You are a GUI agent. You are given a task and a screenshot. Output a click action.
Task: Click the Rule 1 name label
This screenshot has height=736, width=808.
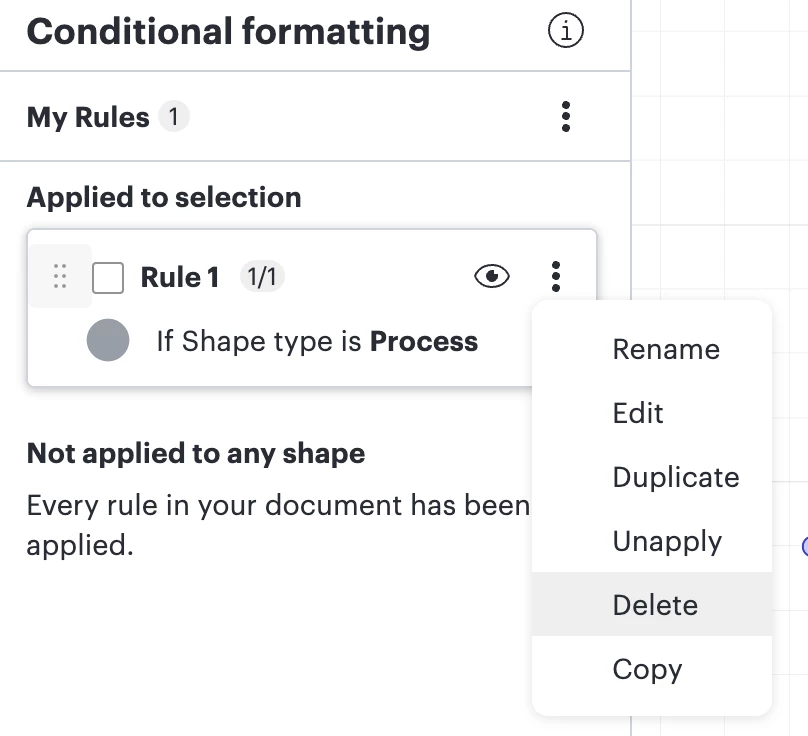180,277
